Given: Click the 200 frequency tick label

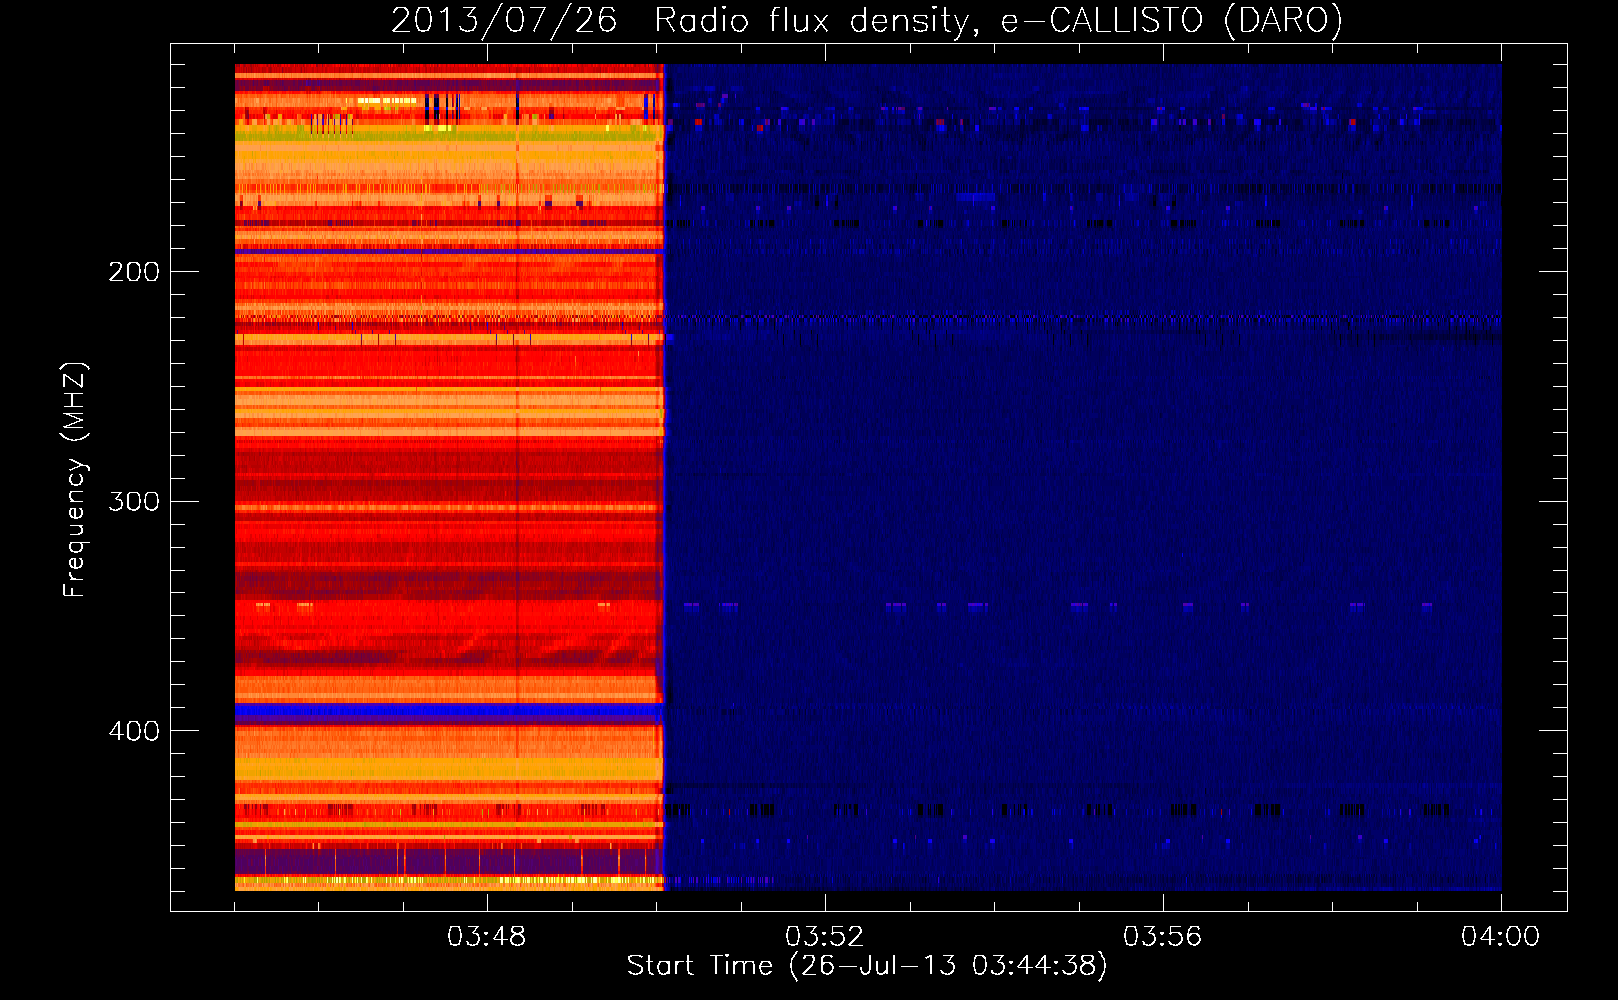Looking at the screenshot, I should 134,272.
